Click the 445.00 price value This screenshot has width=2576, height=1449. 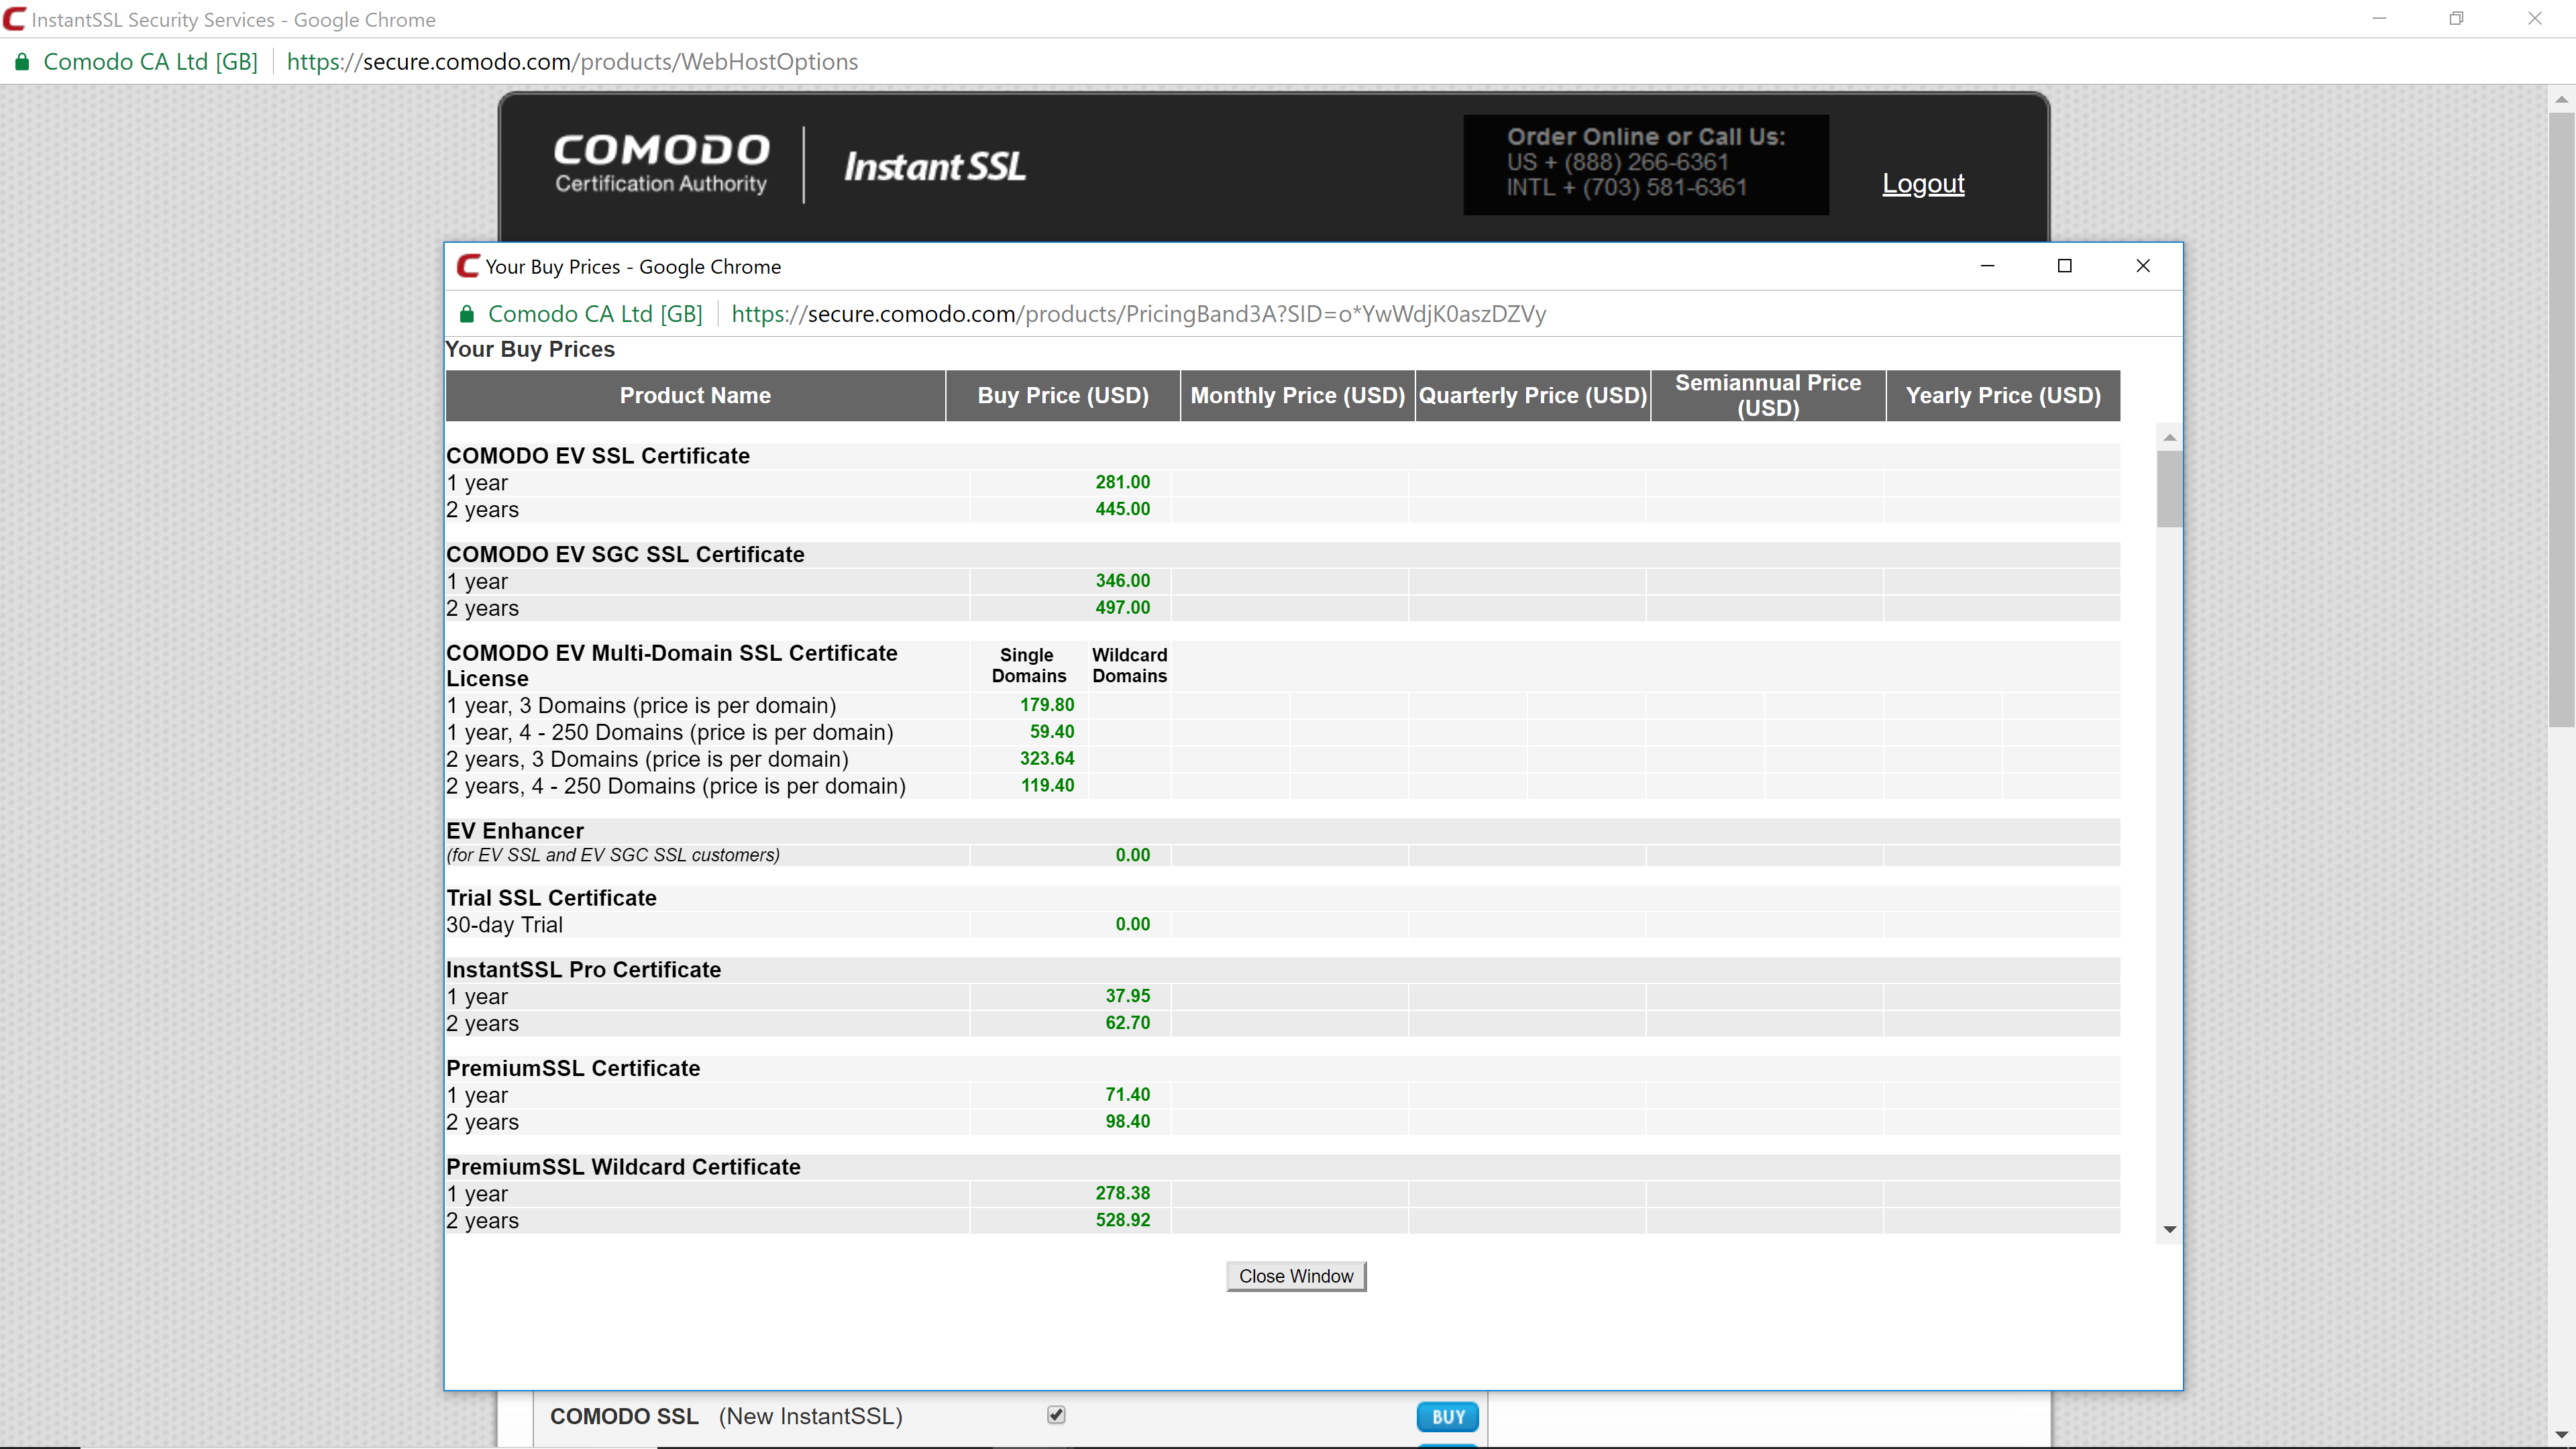(1122, 509)
